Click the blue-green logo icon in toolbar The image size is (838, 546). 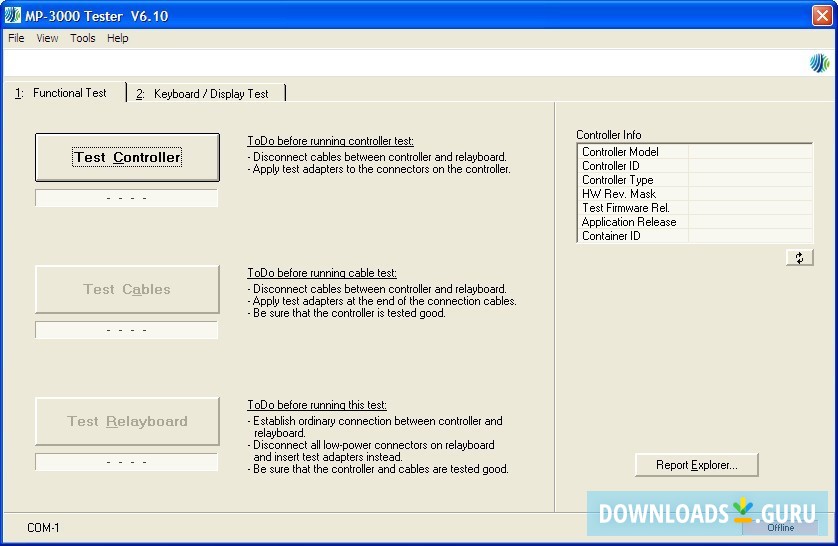click(x=819, y=63)
